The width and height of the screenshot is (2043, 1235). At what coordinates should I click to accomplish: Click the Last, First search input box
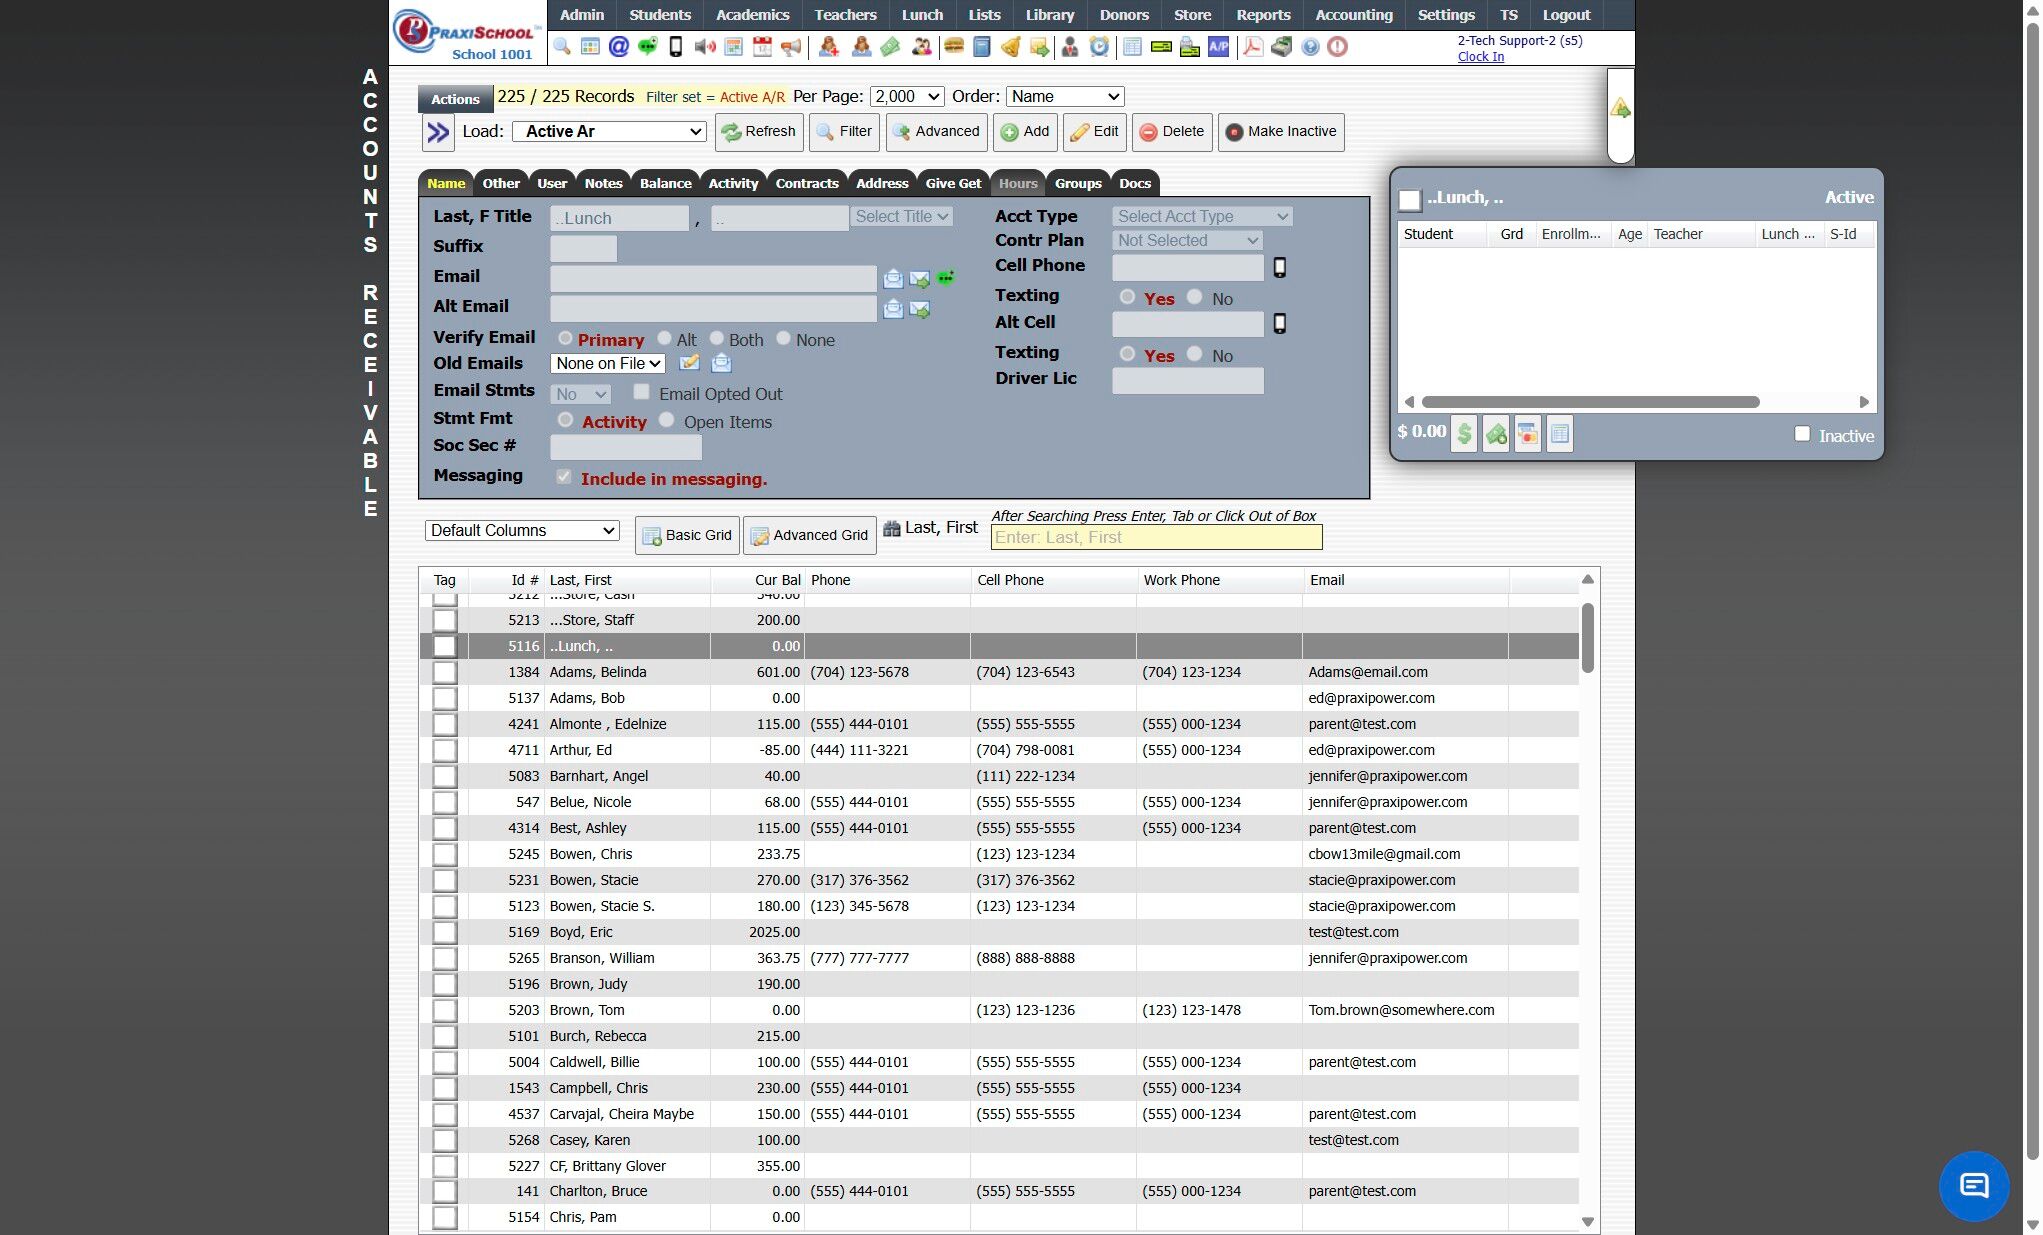1156,538
